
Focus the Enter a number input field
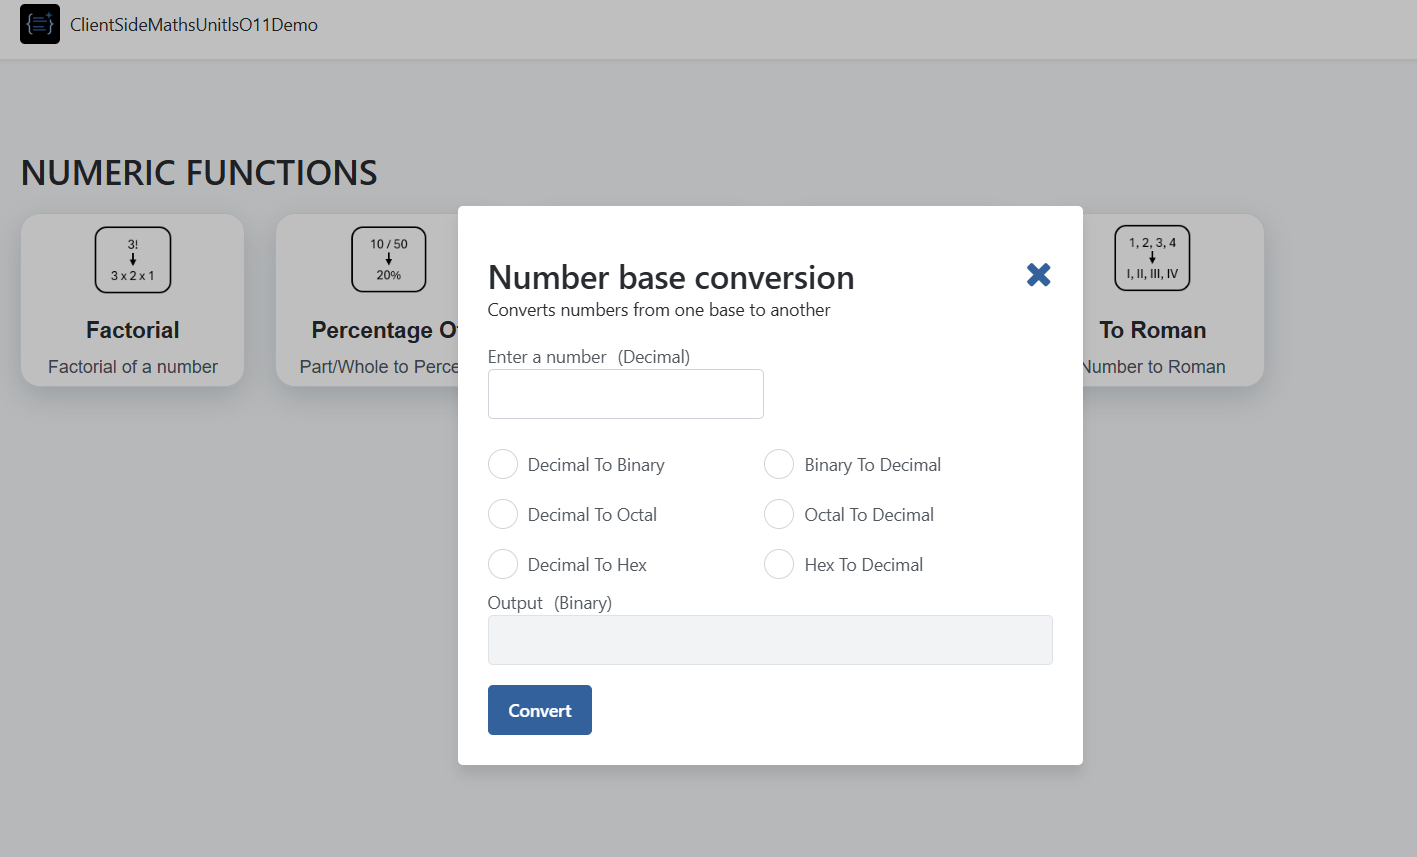[626, 394]
